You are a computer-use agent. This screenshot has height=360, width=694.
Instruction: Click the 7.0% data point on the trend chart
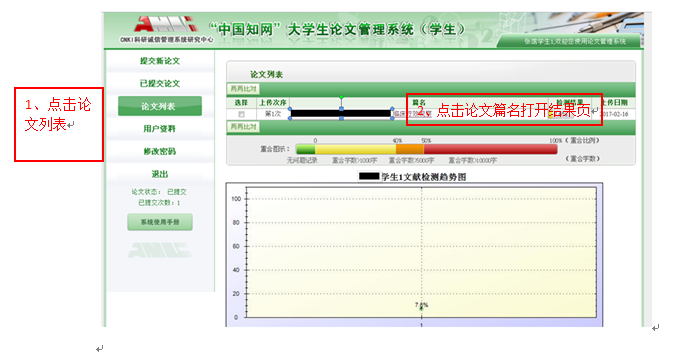tap(421, 309)
